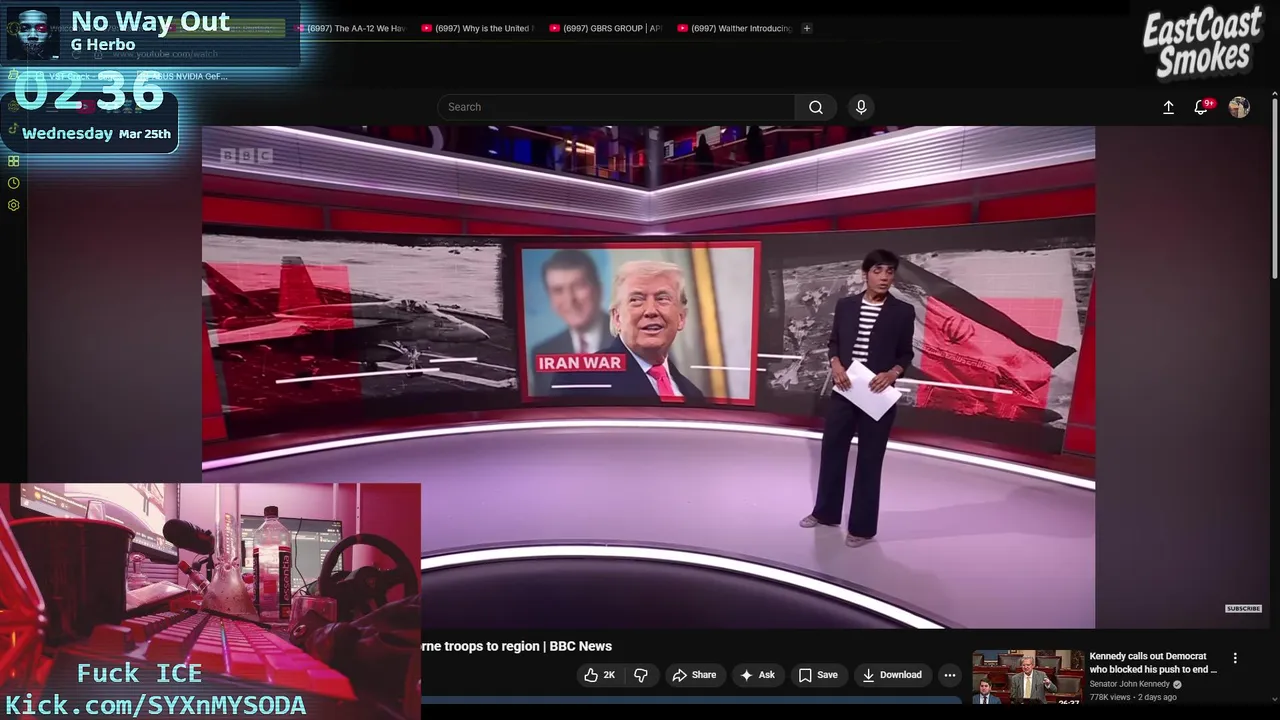Save the video to a playlist

click(817, 675)
